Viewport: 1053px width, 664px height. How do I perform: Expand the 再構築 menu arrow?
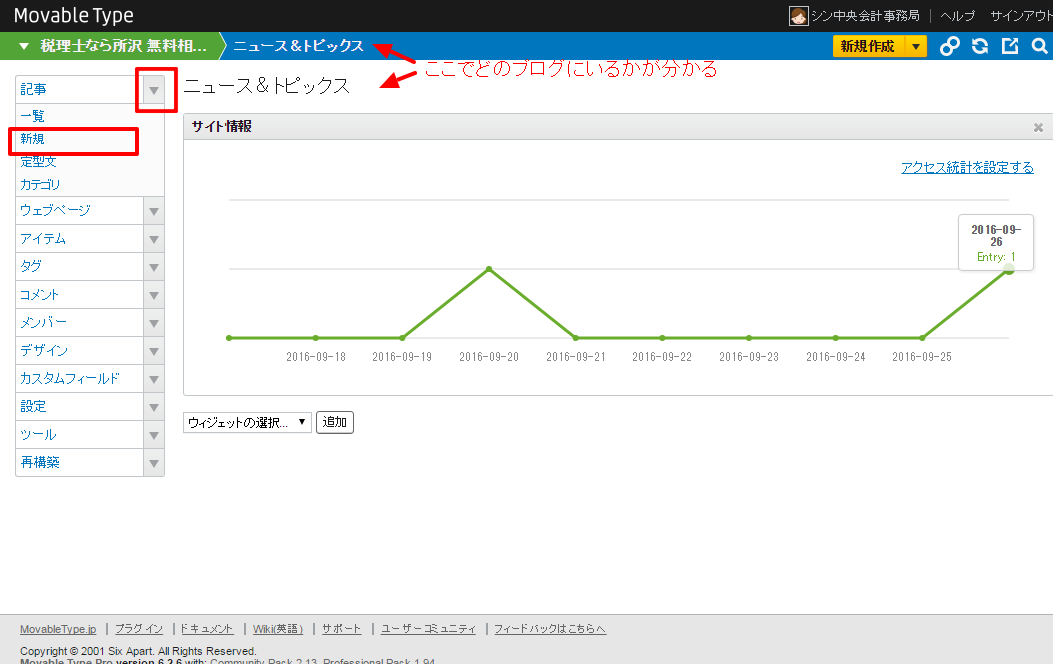point(154,463)
